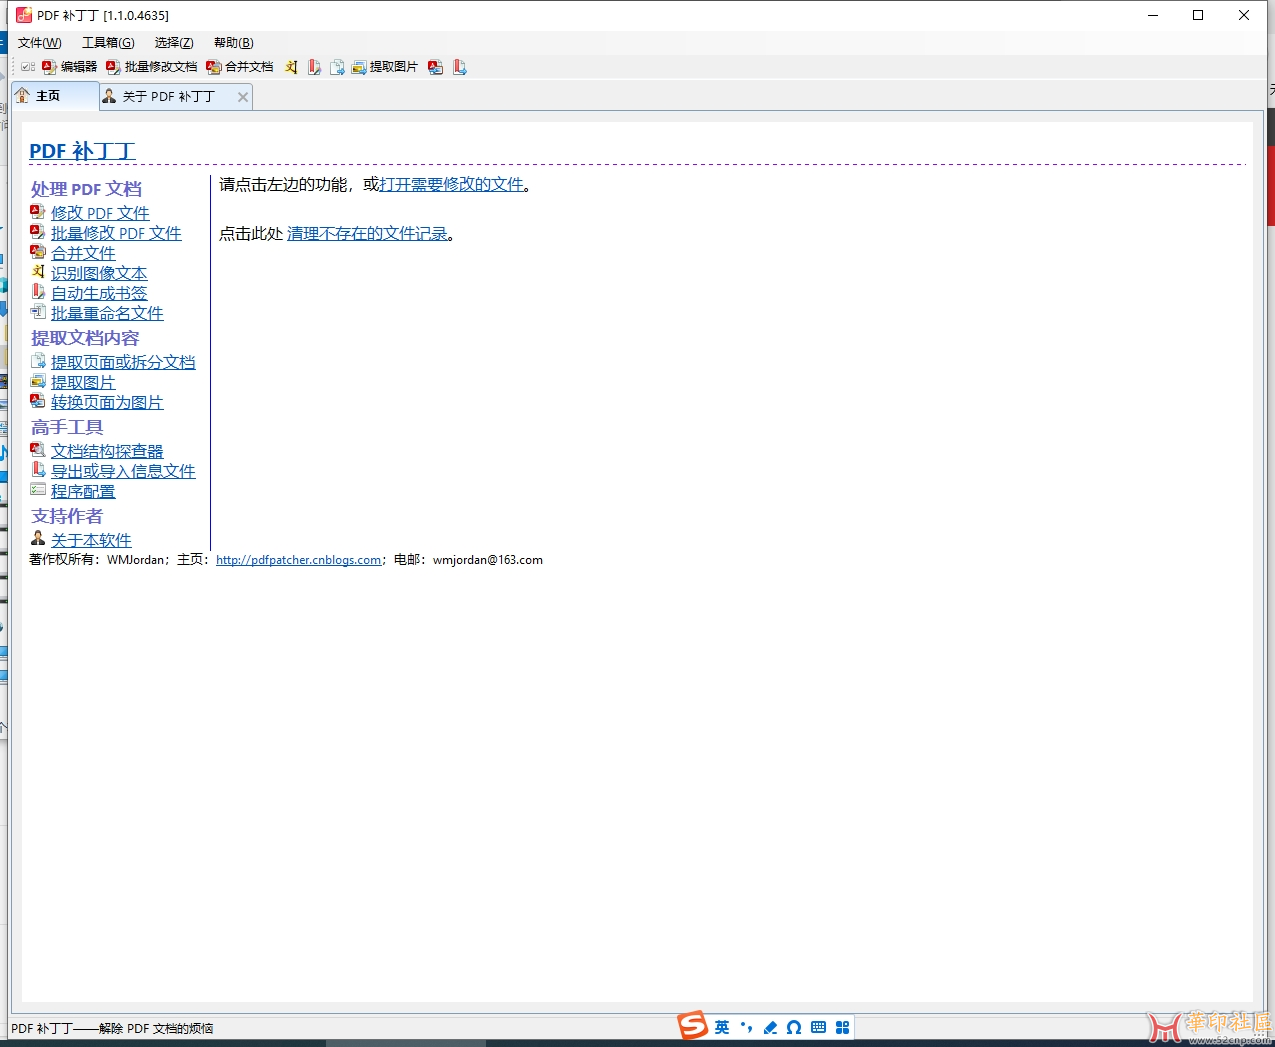Open 文档结构探查器 from the left list
Viewport: 1275px width, 1047px height.
tap(107, 452)
